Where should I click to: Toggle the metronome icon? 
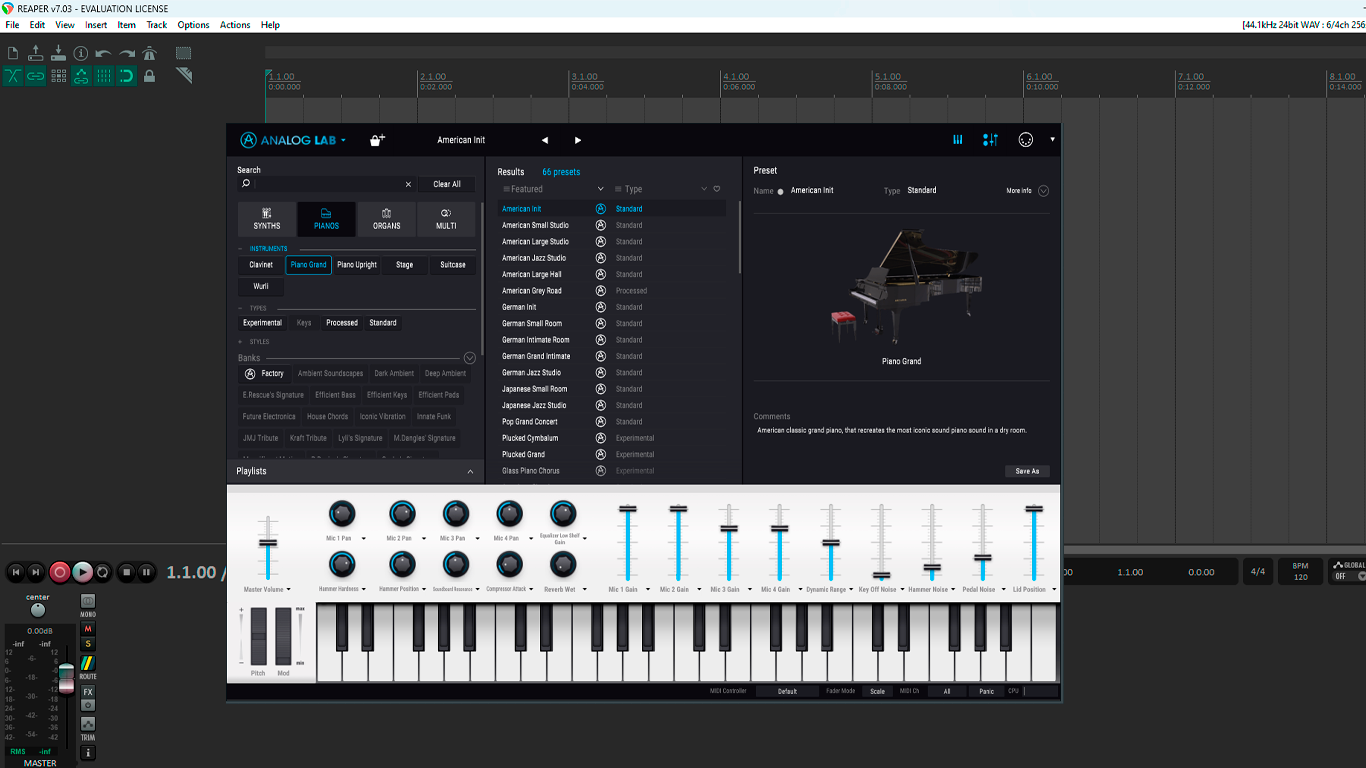(149, 53)
